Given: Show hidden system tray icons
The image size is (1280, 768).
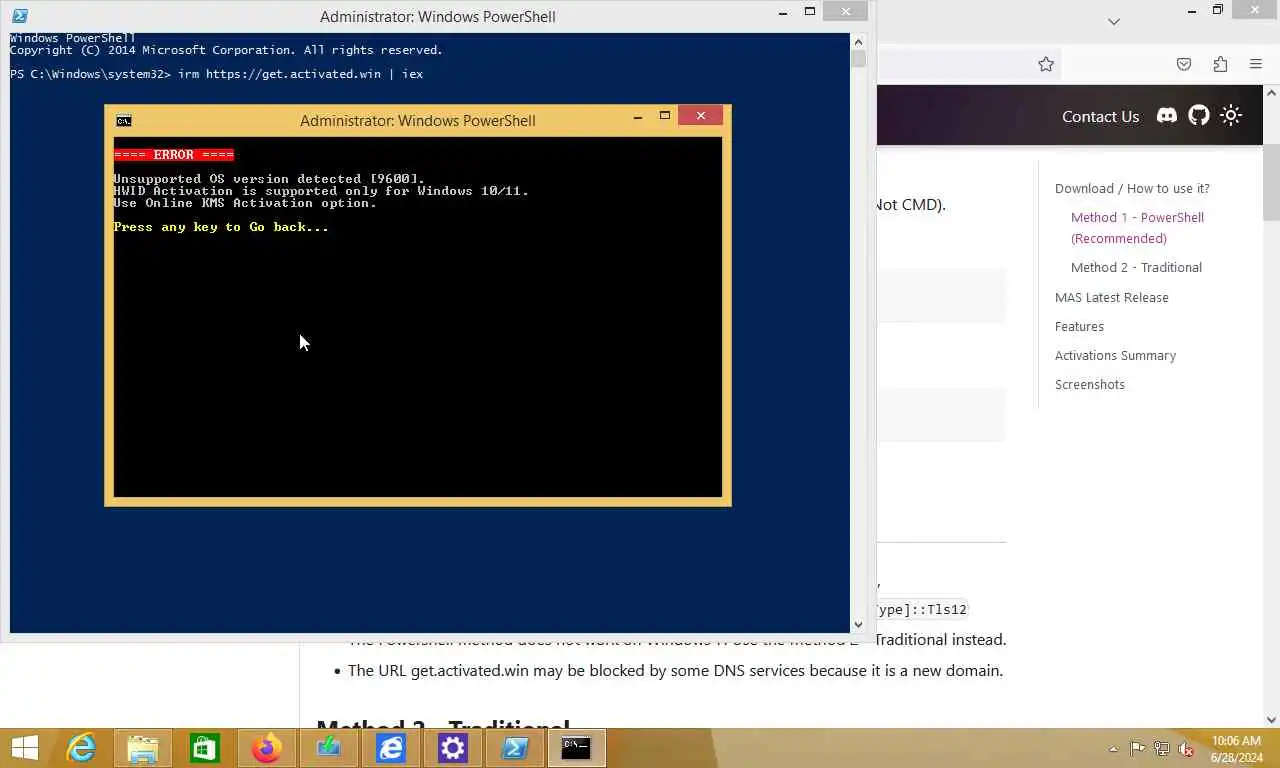Looking at the screenshot, I should tap(1114, 749).
